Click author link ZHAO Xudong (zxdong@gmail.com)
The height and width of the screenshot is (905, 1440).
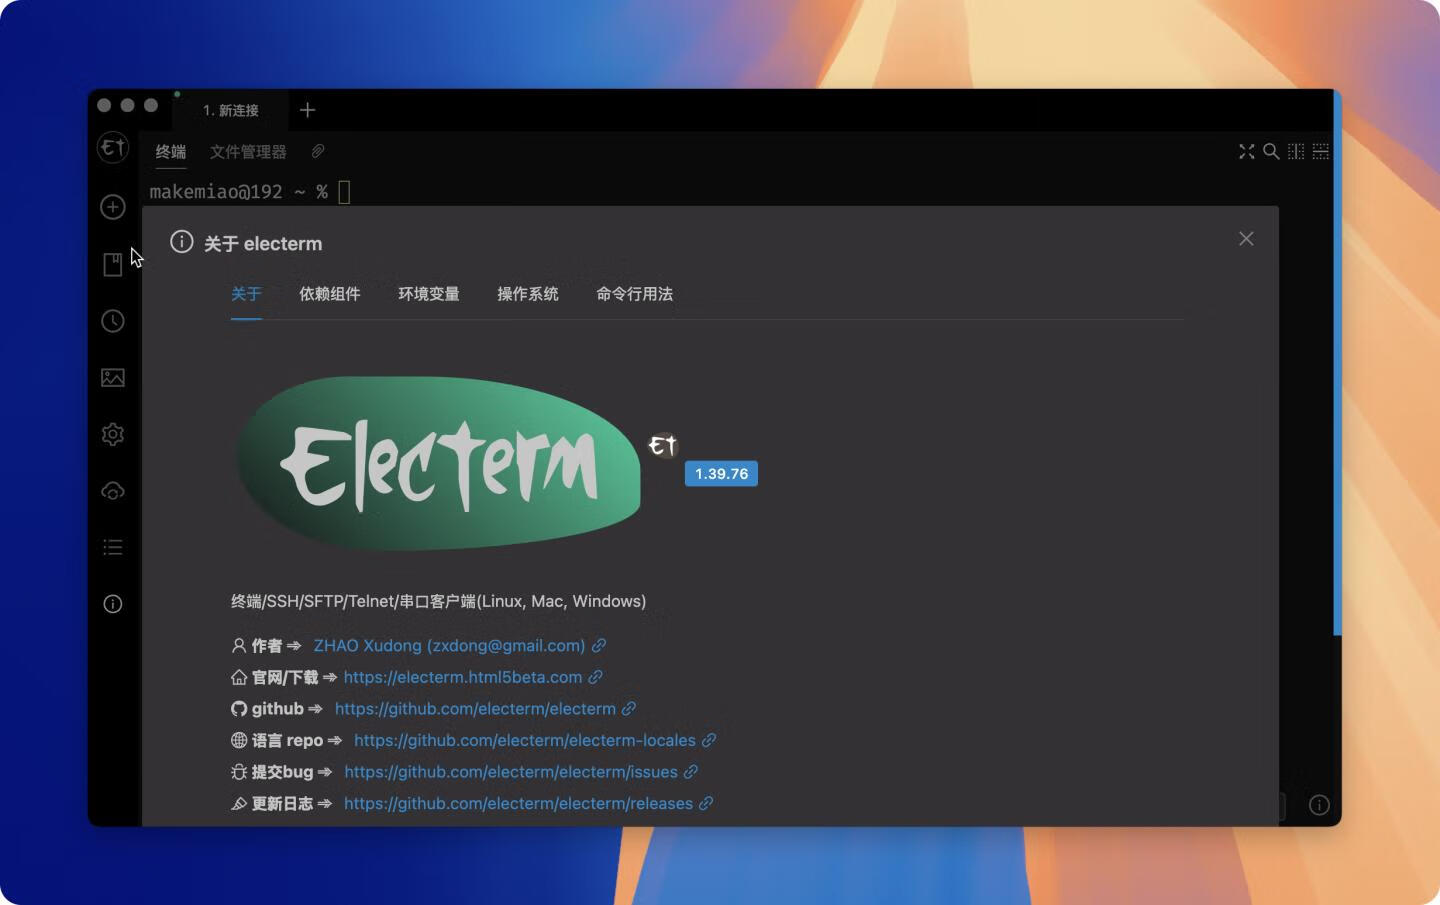(449, 646)
